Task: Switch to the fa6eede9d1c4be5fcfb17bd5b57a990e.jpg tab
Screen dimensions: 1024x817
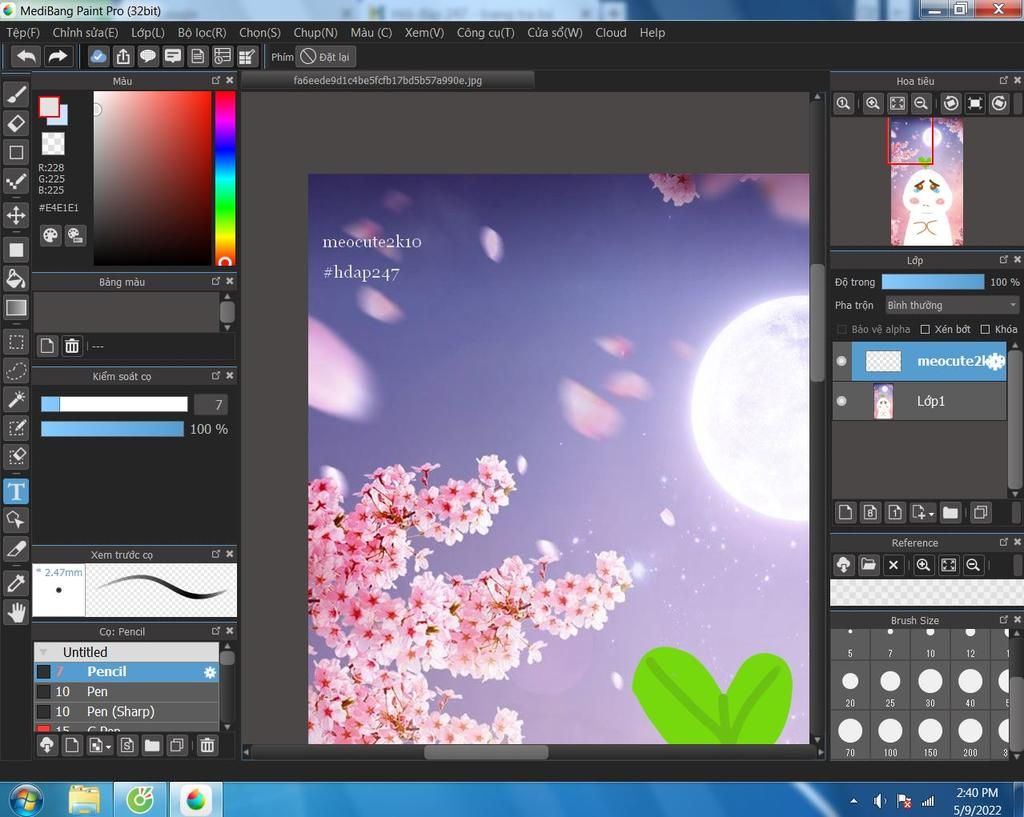Action: tap(388, 80)
